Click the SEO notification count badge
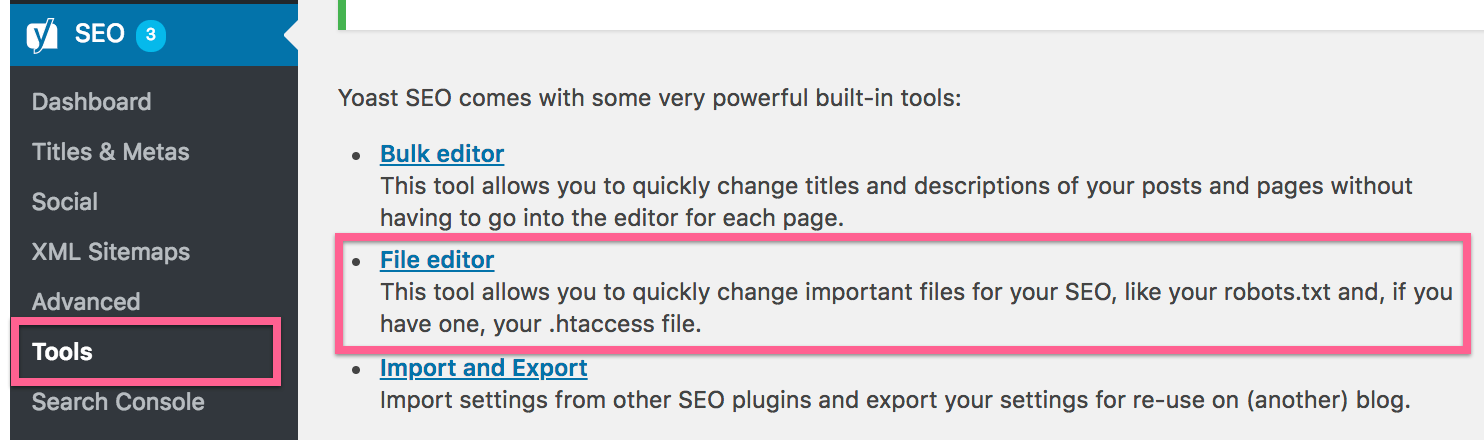The height and width of the screenshot is (440, 1484). pos(150,35)
